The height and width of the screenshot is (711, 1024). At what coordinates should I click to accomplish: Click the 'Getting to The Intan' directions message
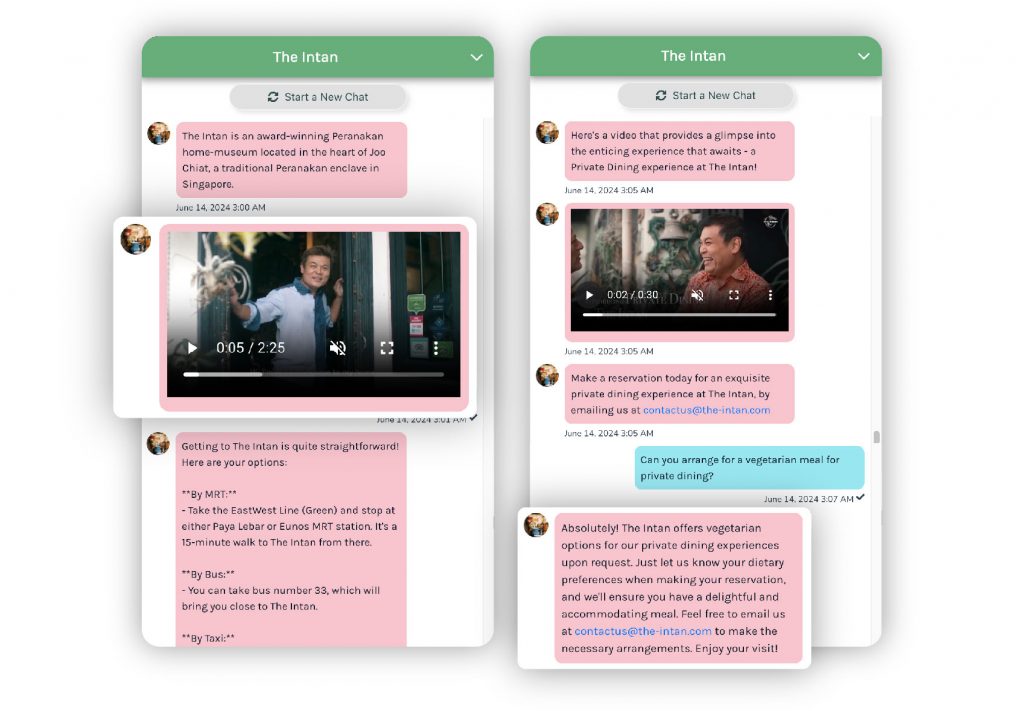coord(291,539)
